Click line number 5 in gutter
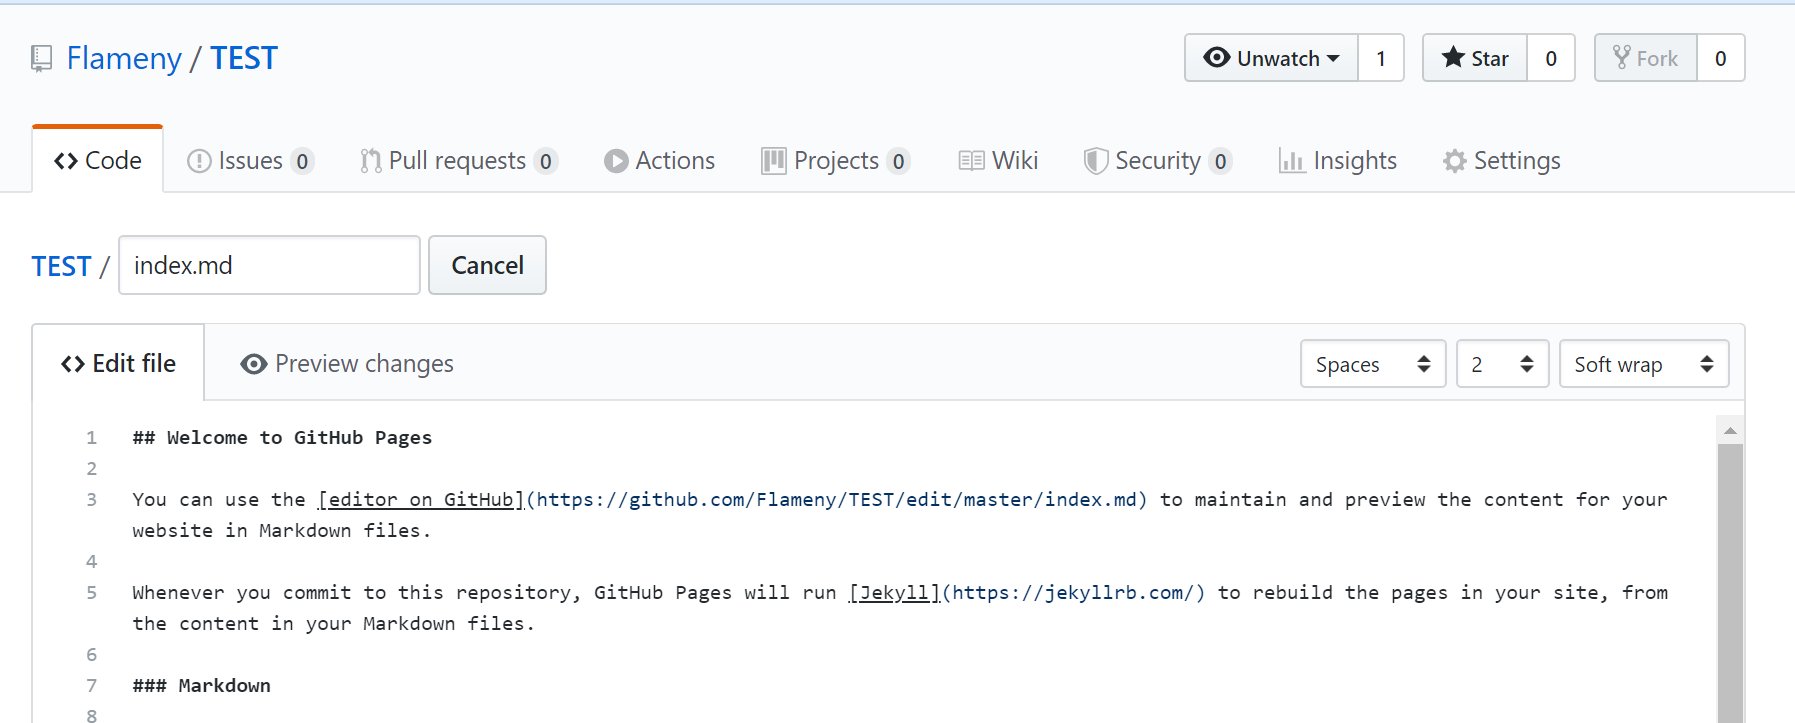 pos(91,592)
